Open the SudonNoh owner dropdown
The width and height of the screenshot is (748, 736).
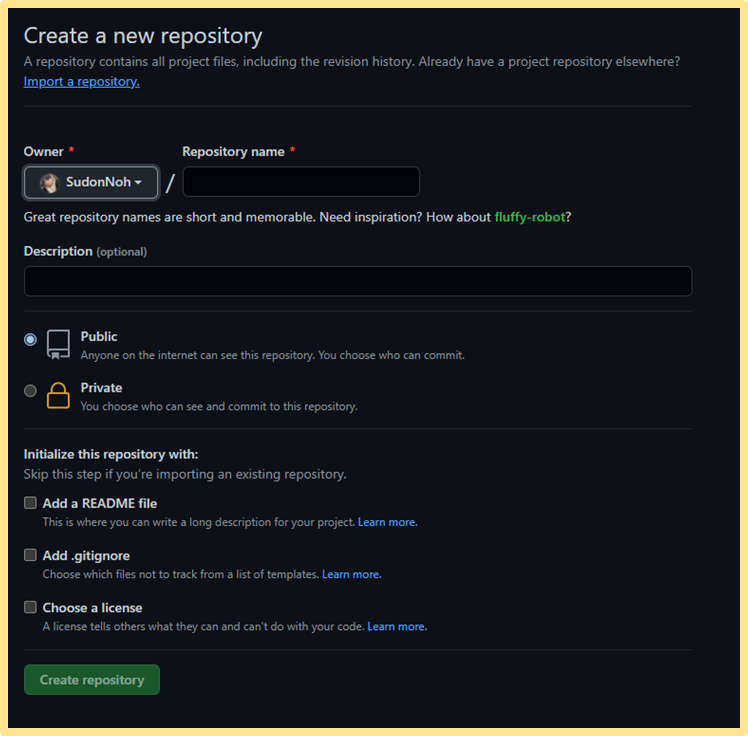[x=91, y=182]
